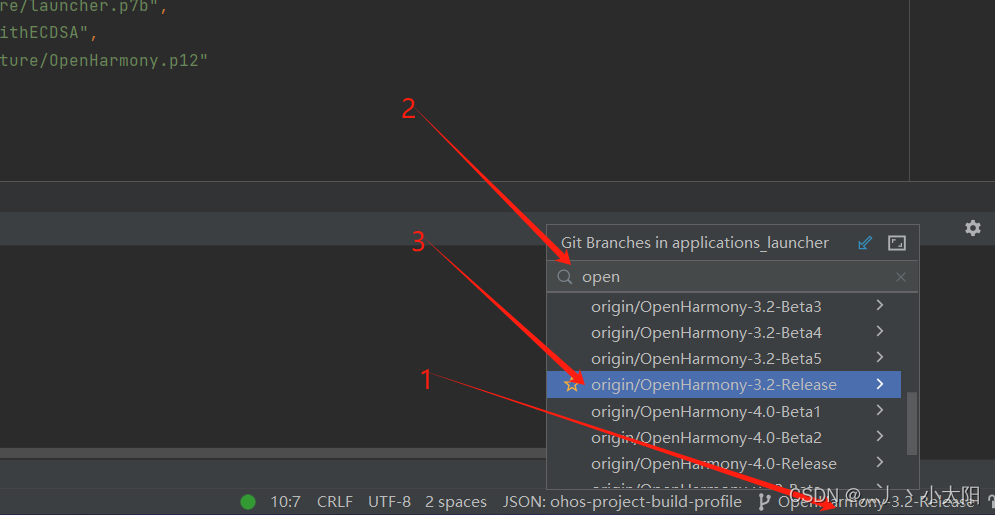This screenshot has height=515, width=995.
Task: Open Git branch widget in status bar
Action: pyautogui.click(x=869, y=502)
